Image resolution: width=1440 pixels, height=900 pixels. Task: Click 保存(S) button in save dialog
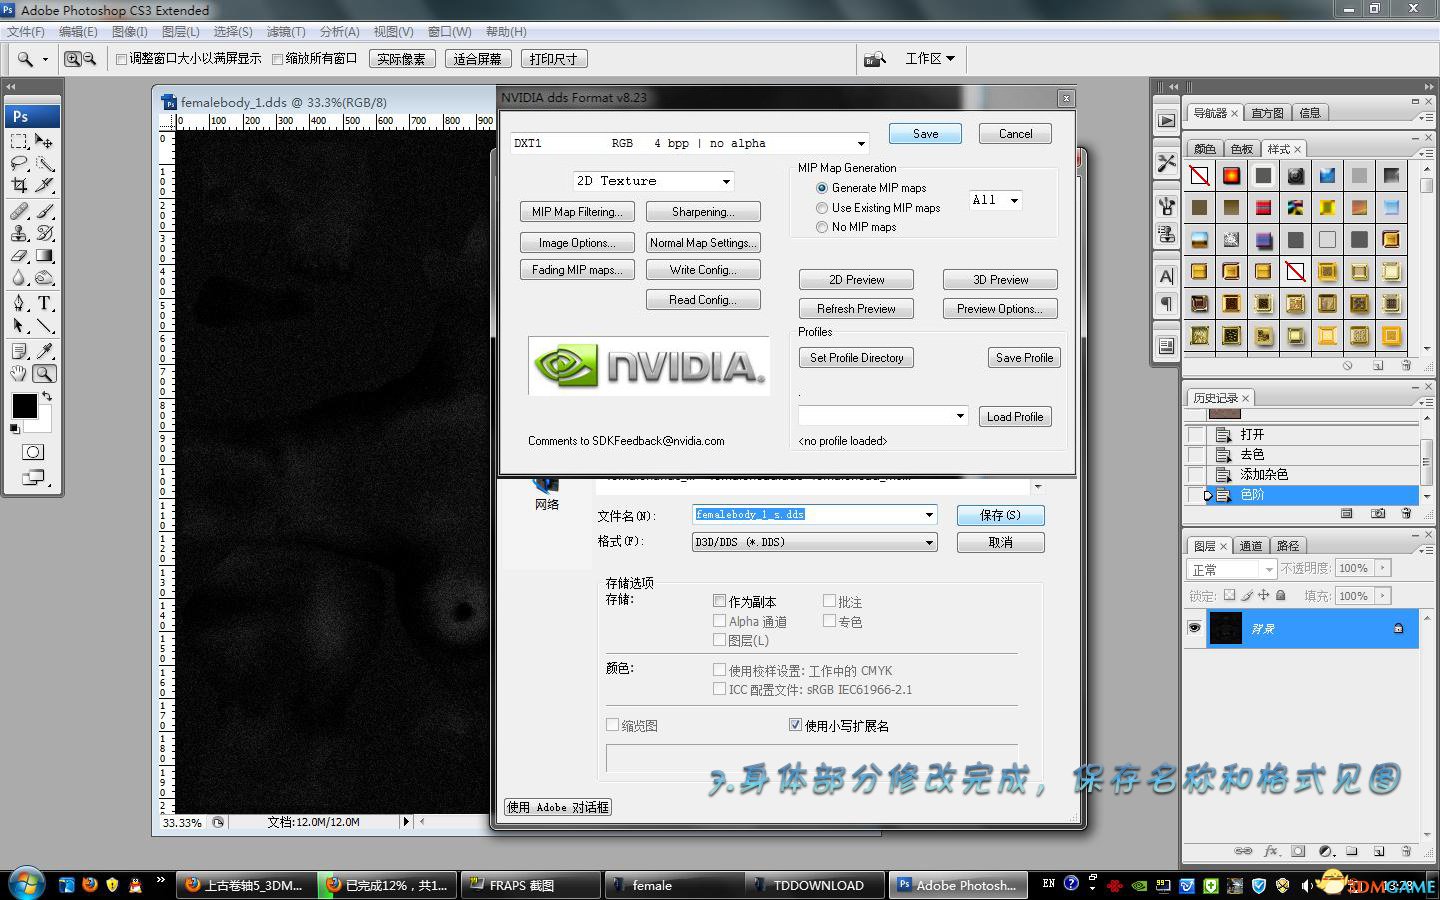1000,515
